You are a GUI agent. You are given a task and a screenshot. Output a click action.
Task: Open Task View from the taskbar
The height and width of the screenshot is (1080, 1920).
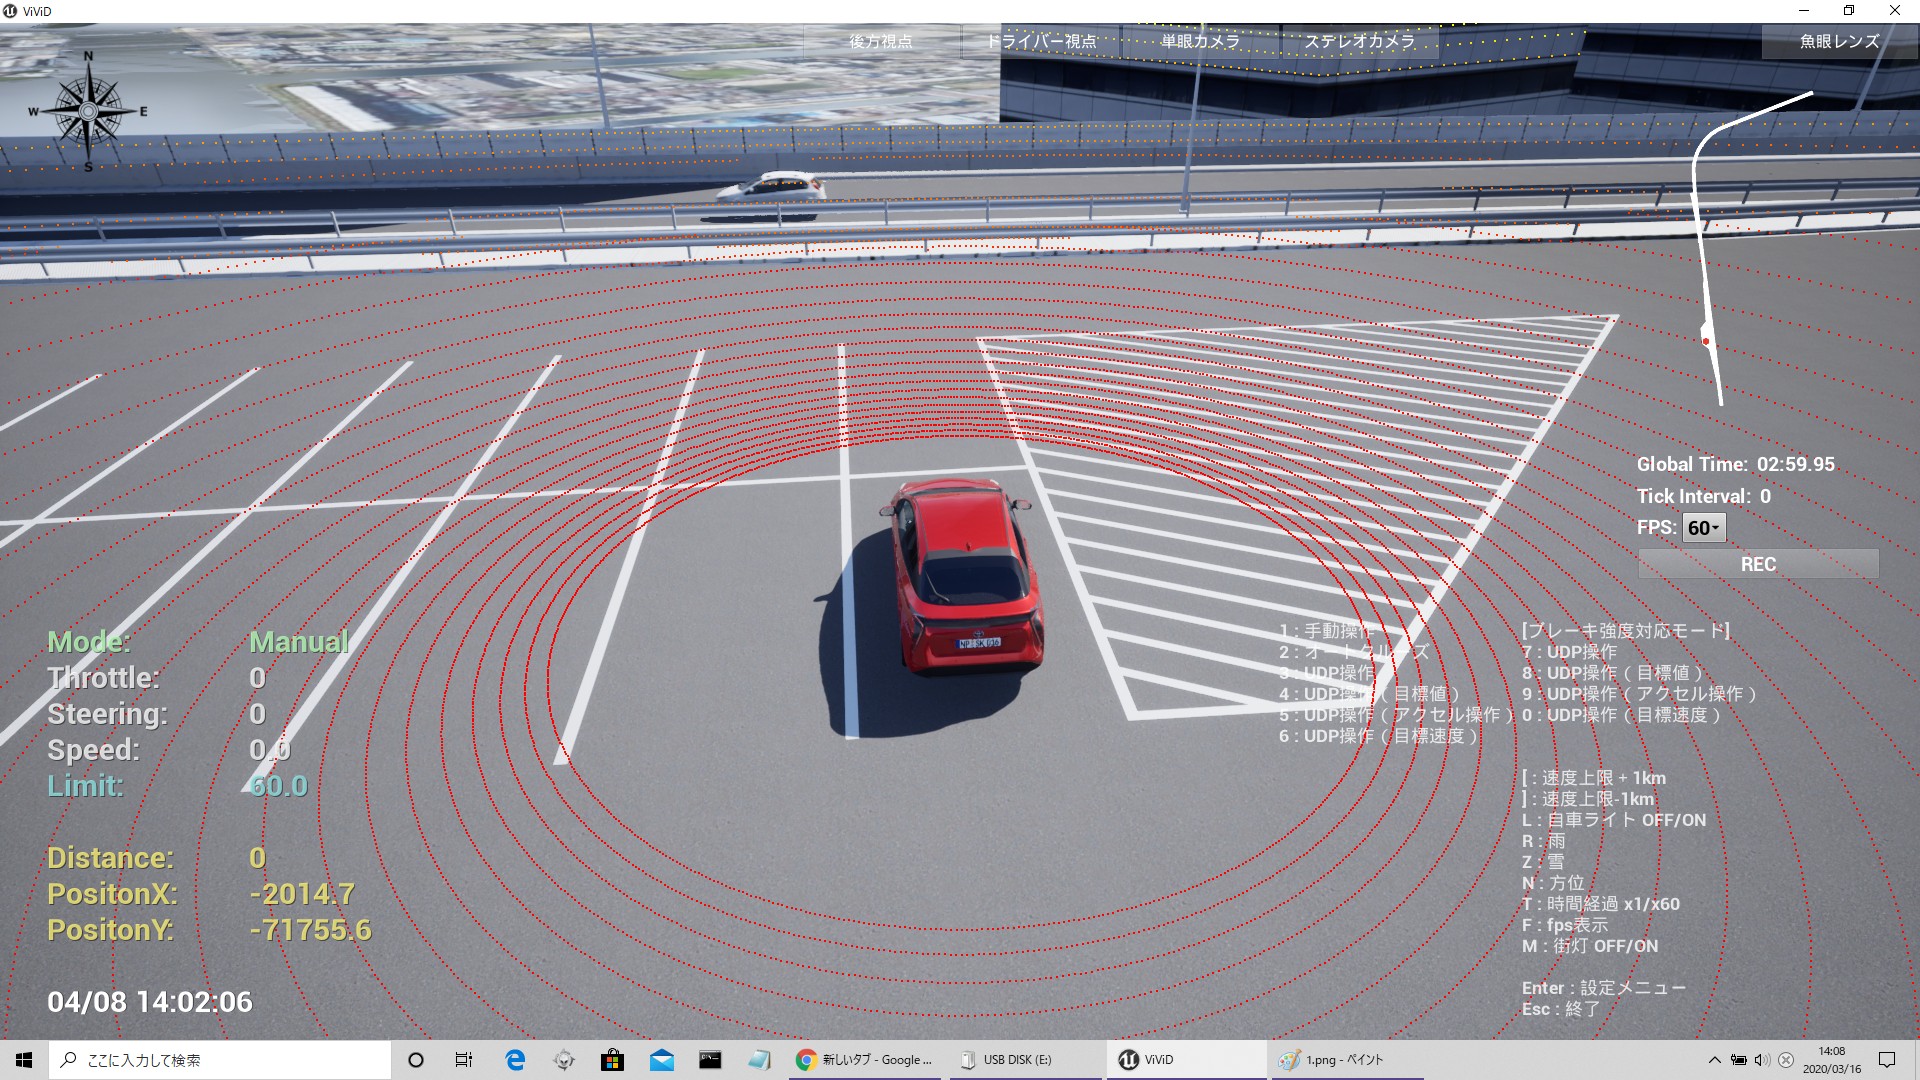point(464,1060)
